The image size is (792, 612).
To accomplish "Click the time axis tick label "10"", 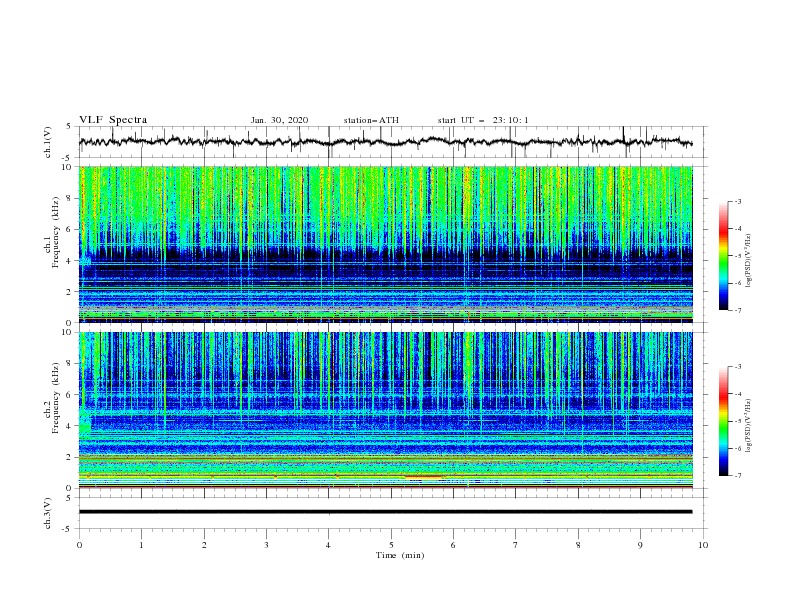I will point(703,545).
